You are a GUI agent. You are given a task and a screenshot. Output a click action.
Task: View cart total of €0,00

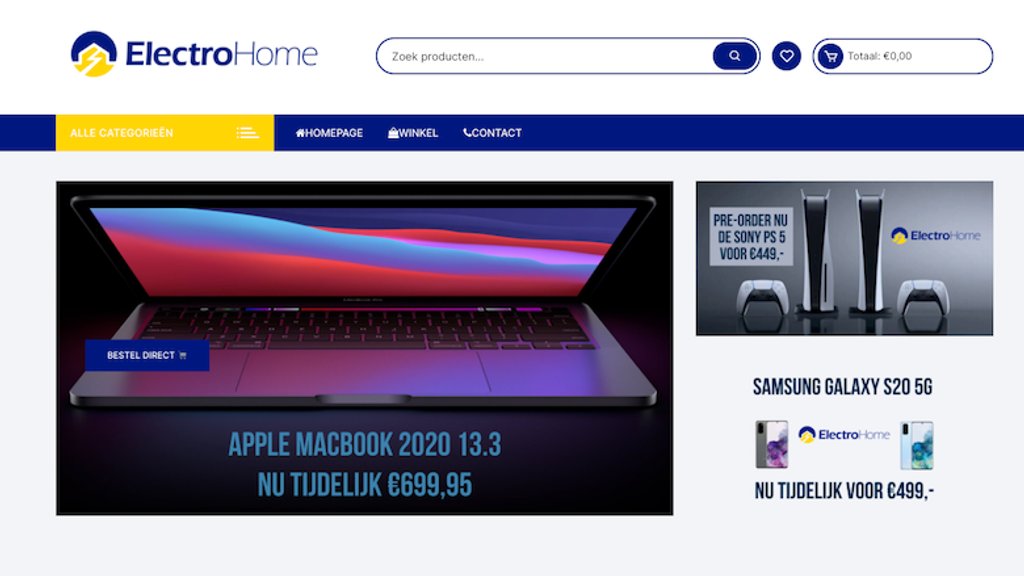(x=880, y=56)
